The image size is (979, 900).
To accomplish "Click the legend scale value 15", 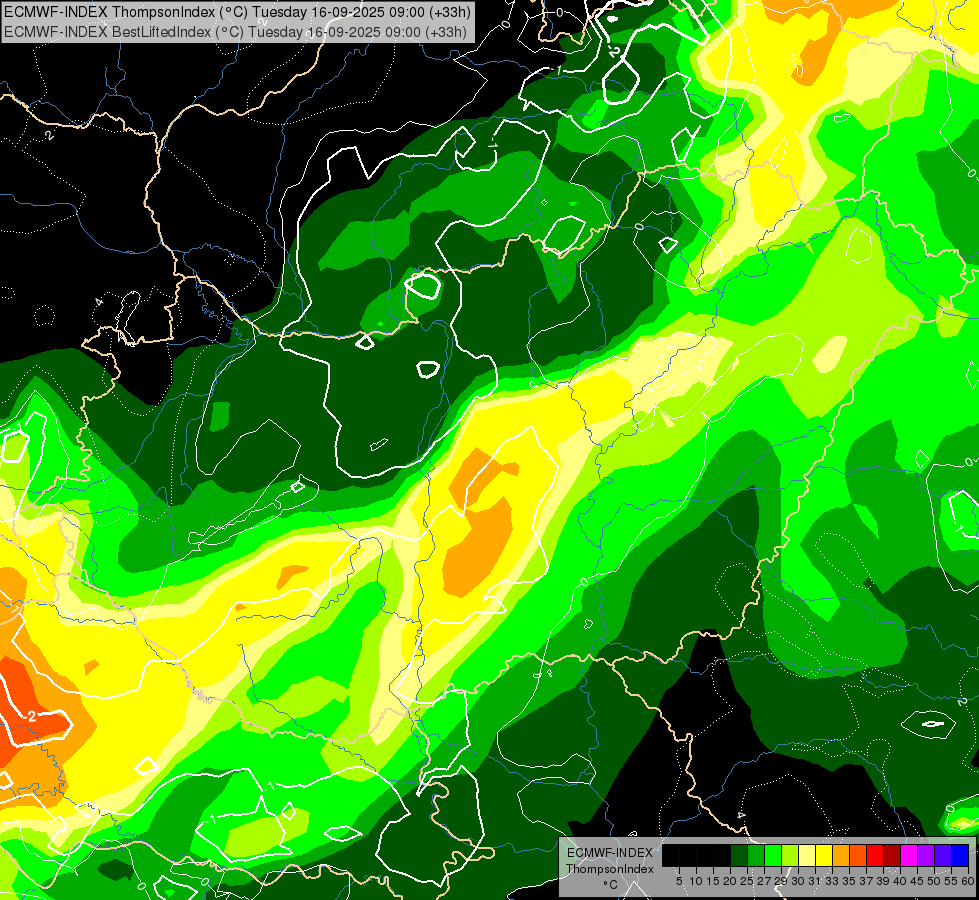I will pos(713,881).
